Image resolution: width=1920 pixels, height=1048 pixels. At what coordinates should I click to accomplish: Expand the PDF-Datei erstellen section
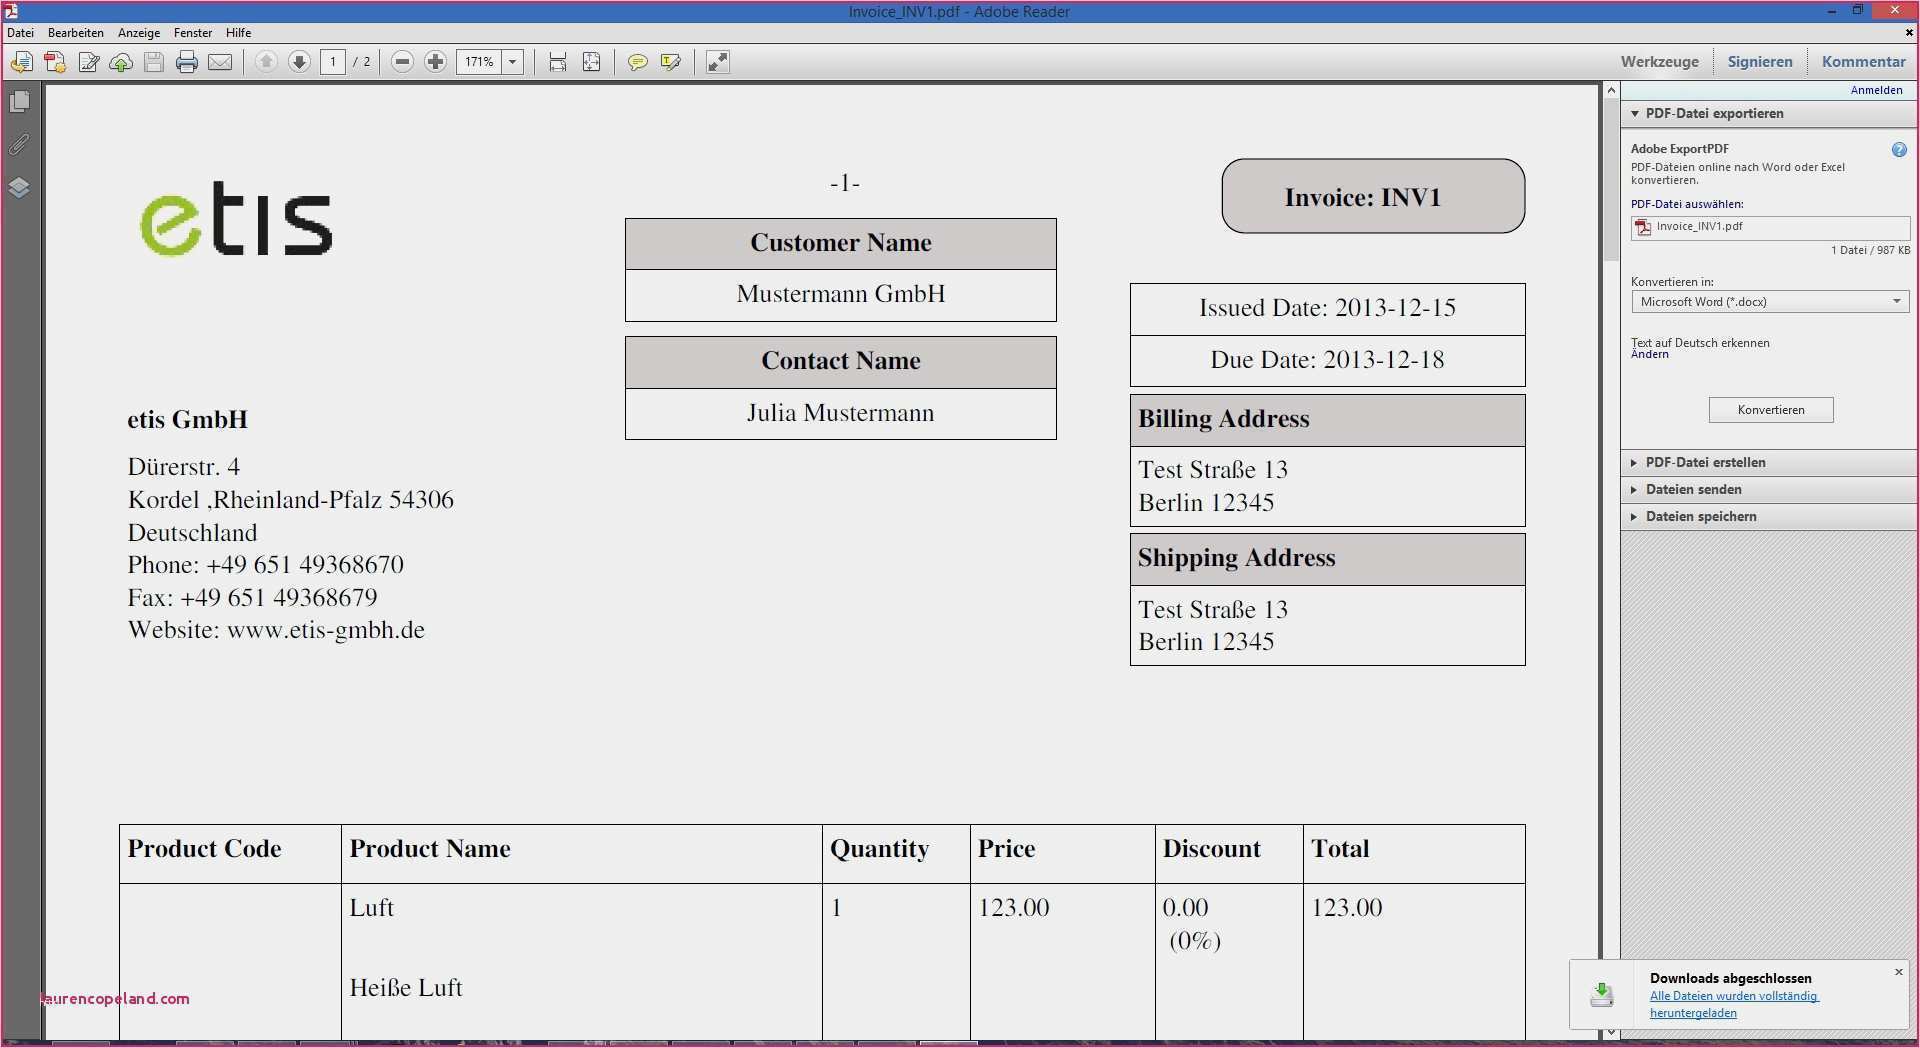tap(1705, 463)
